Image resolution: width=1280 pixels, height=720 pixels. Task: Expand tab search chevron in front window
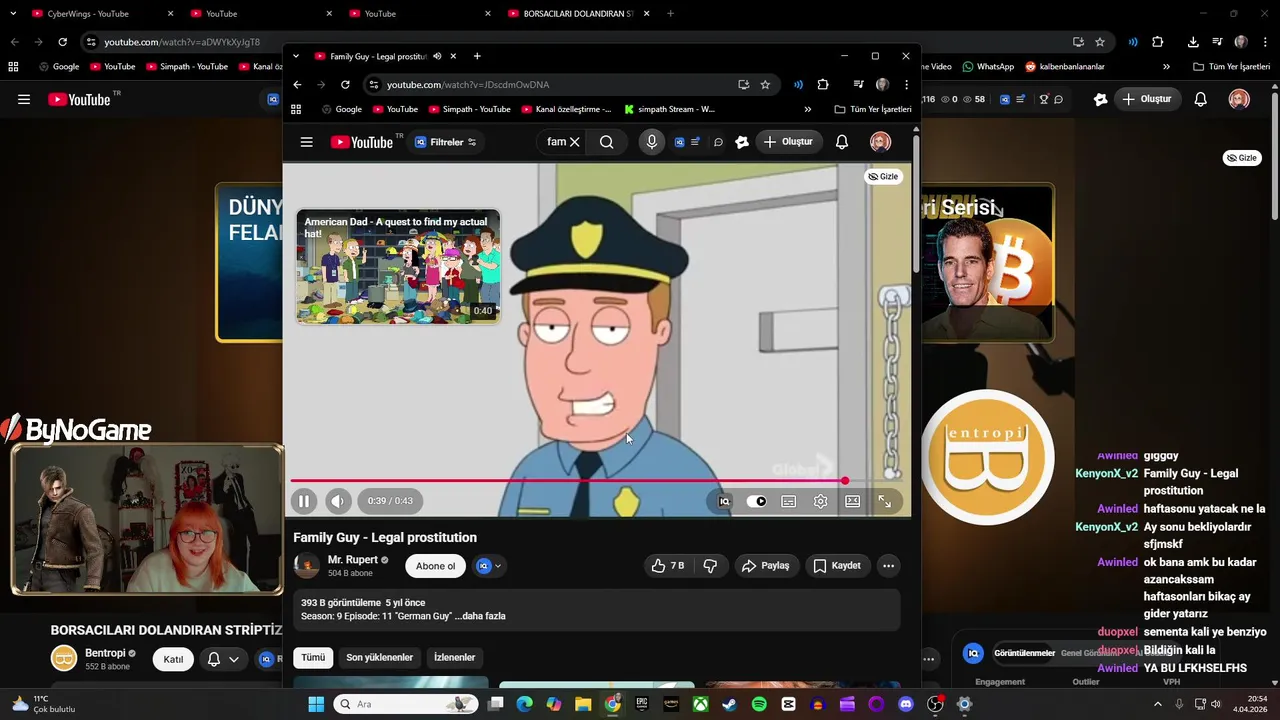point(295,56)
